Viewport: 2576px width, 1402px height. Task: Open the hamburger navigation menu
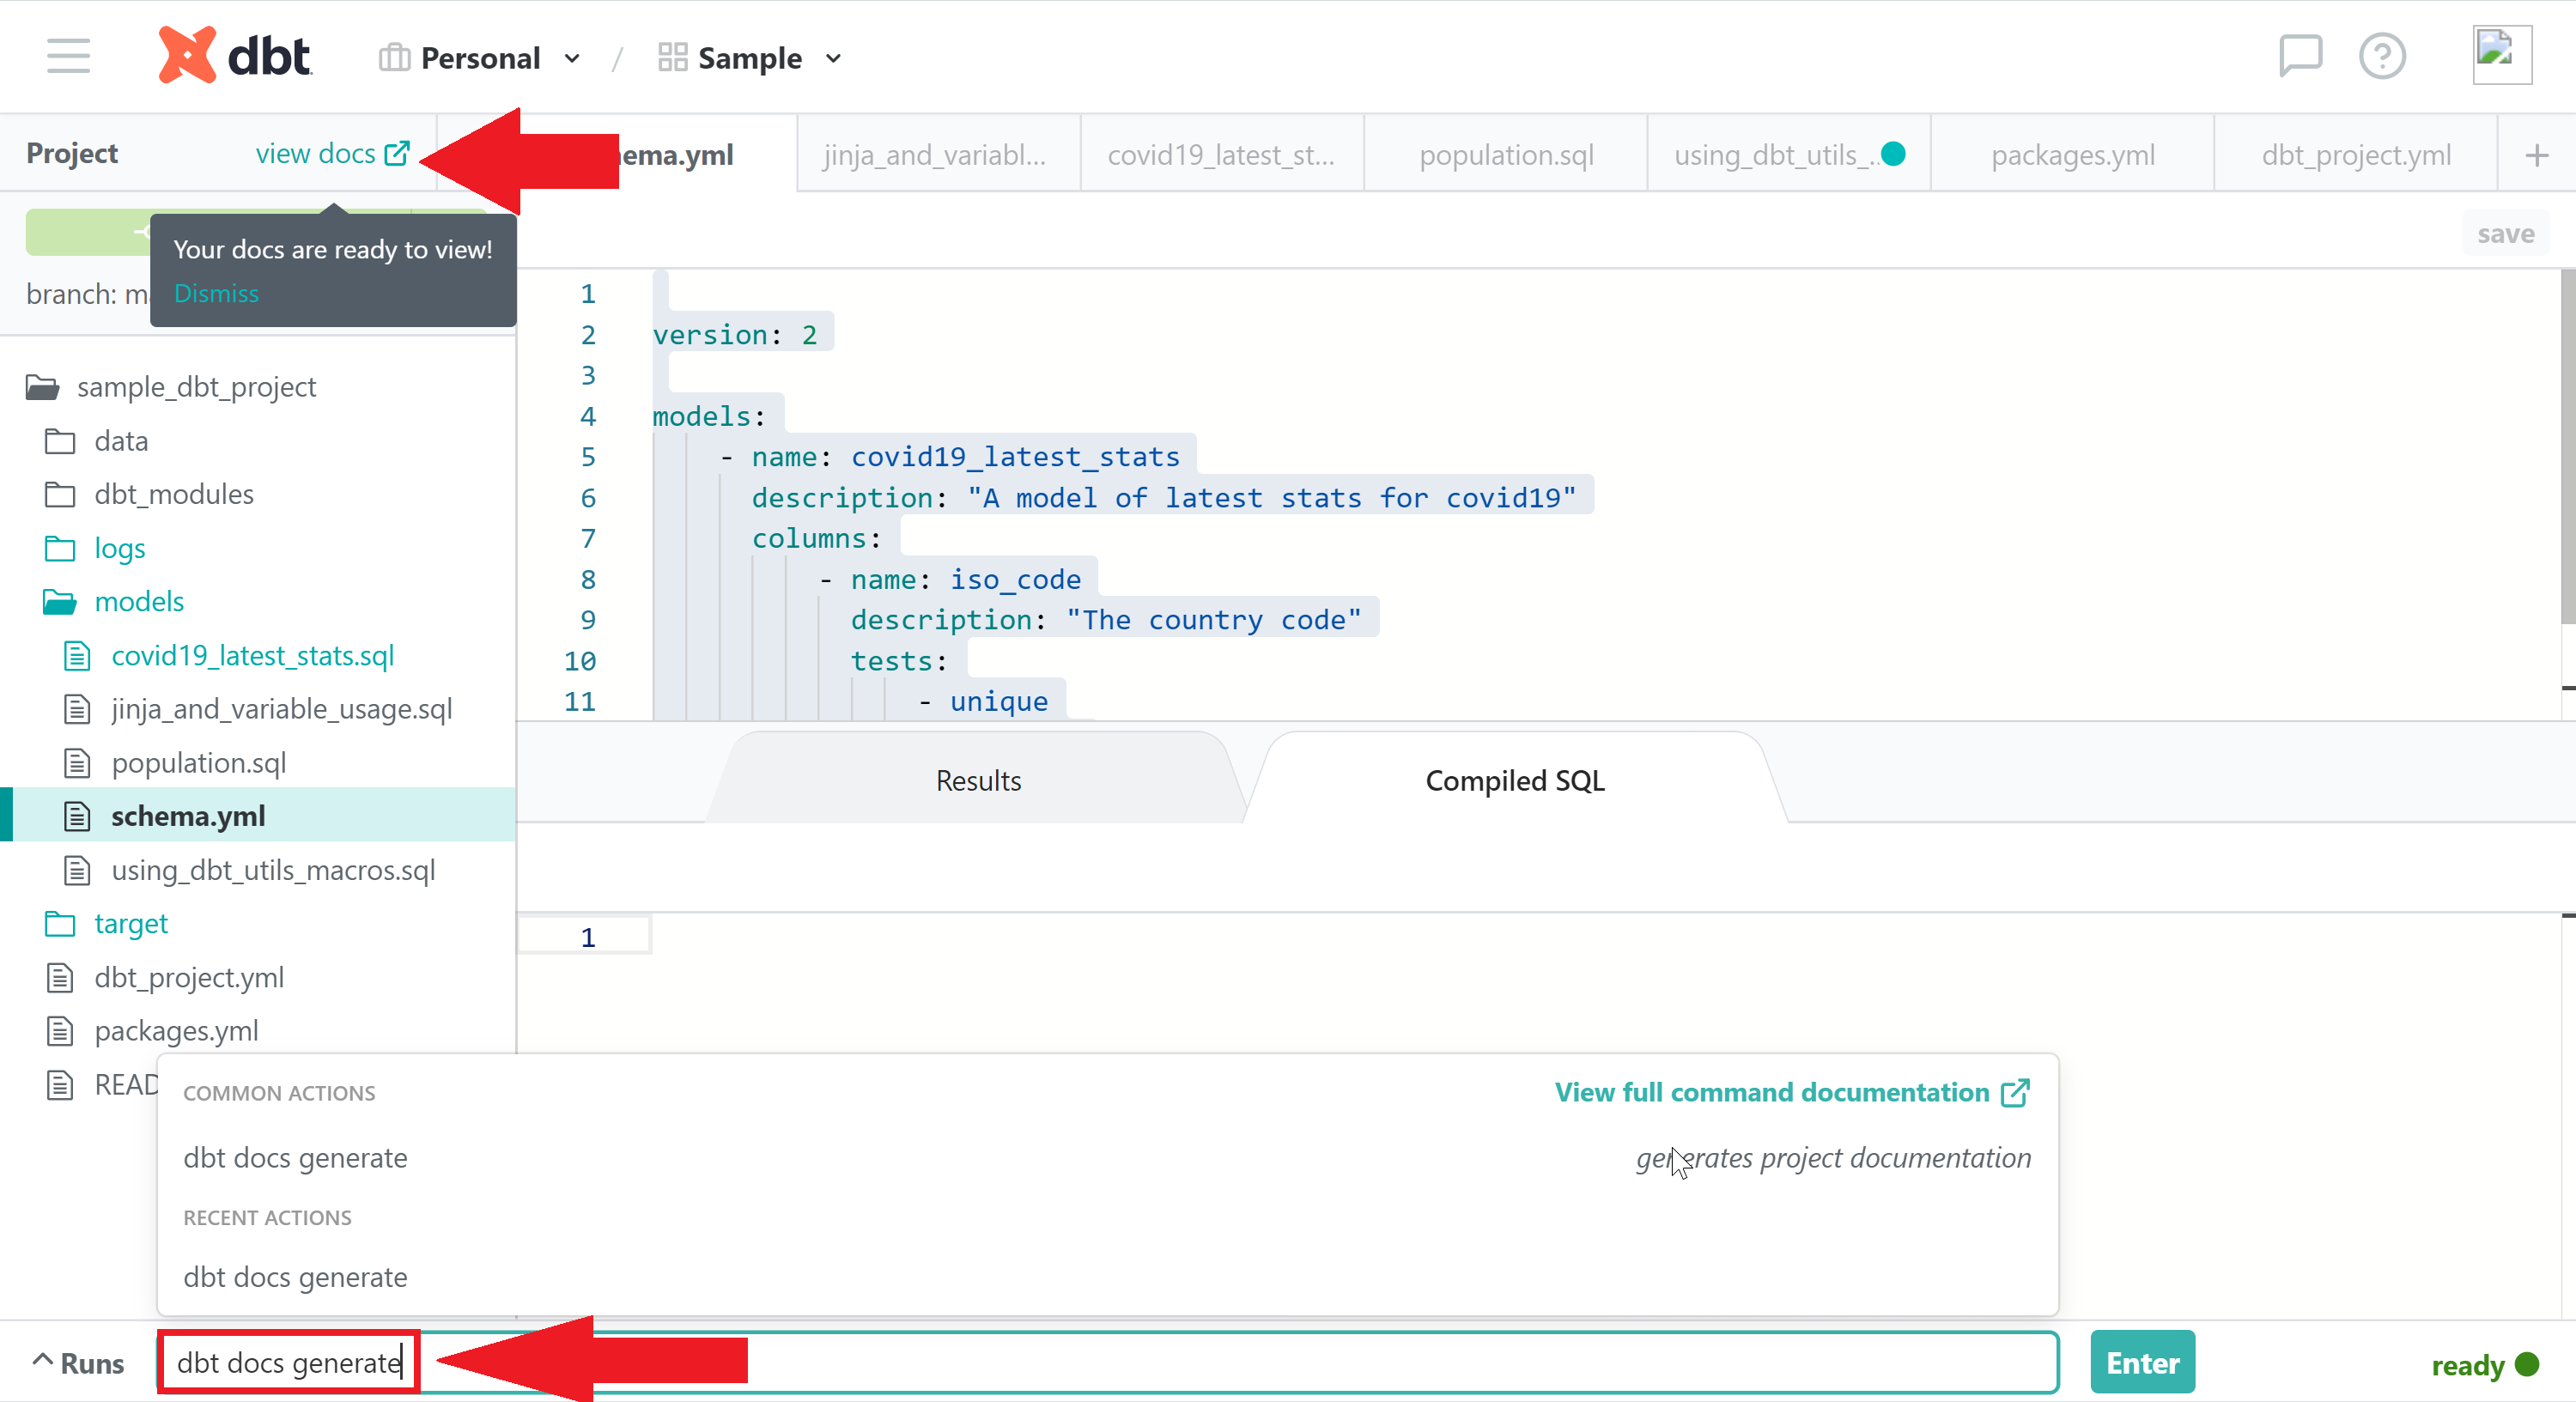click(68, 56)
